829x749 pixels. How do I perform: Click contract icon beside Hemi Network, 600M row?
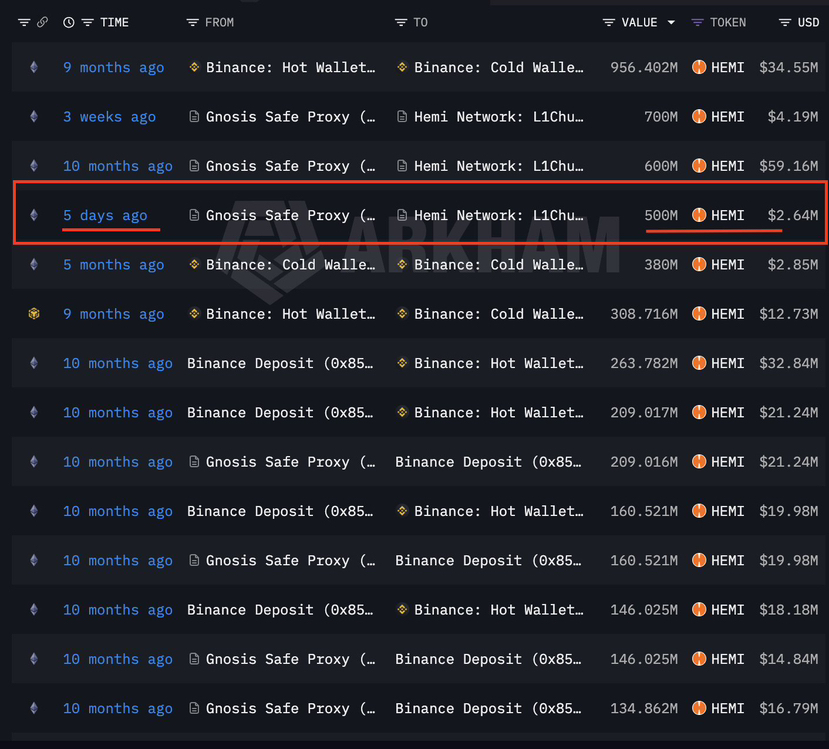click(x=402, y=166)
